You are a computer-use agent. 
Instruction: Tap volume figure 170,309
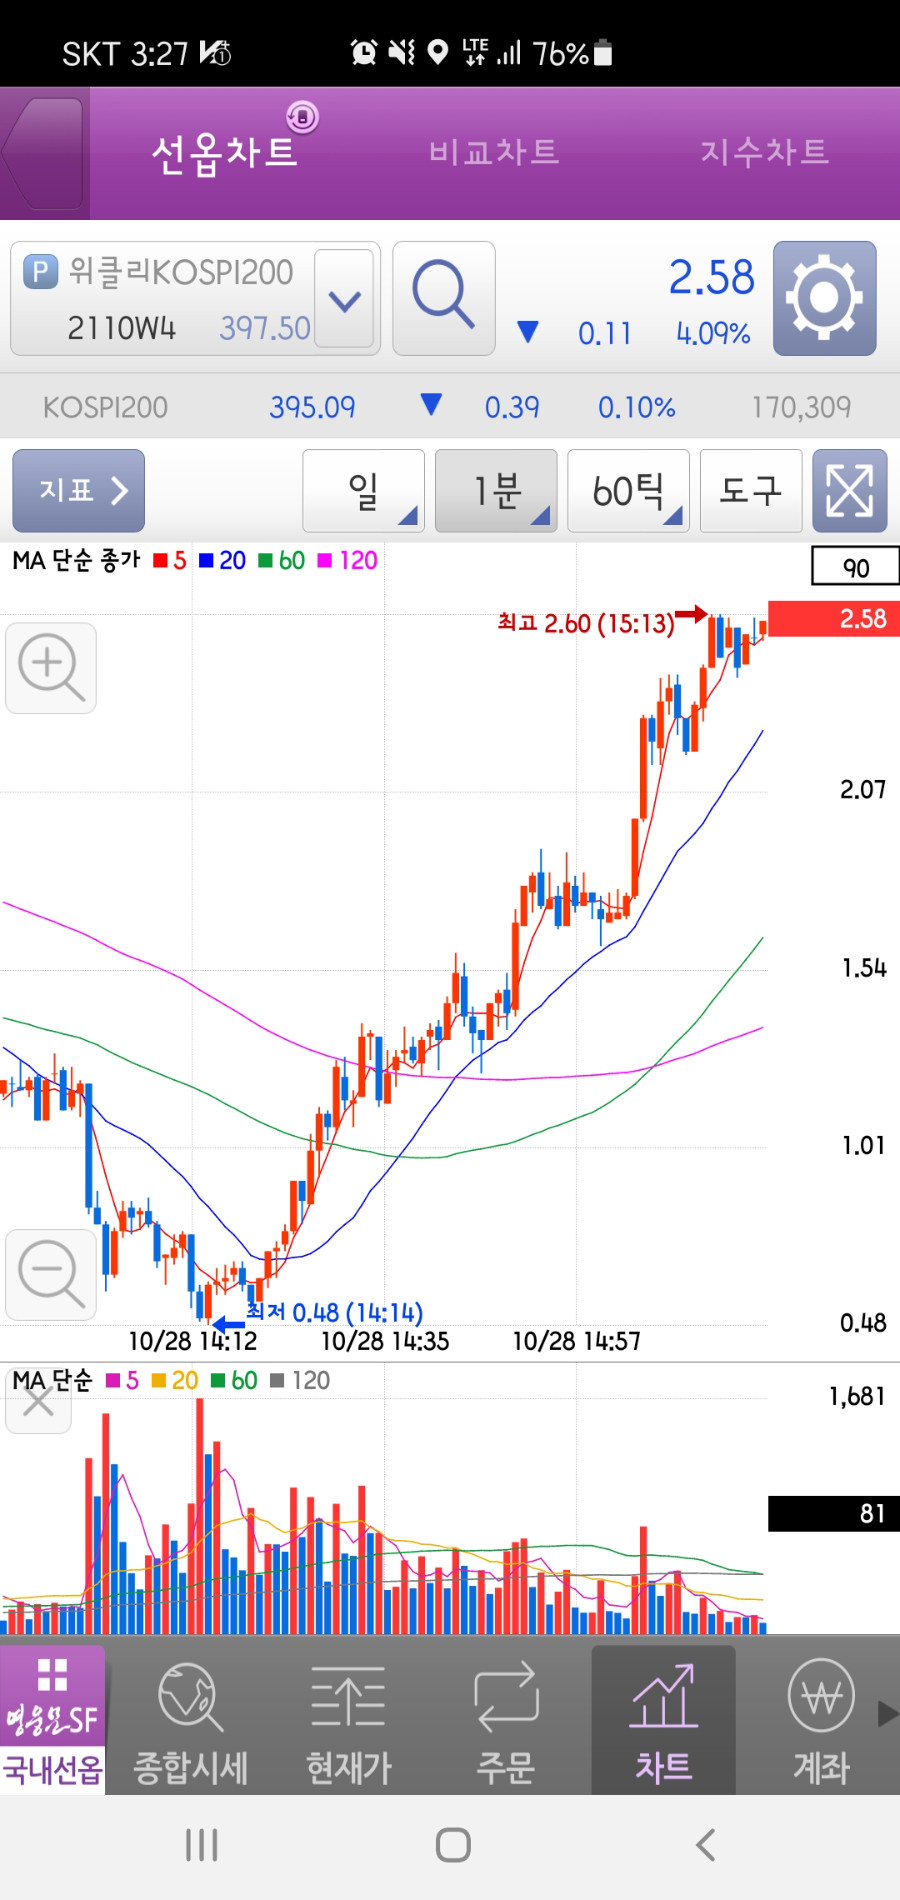click(x=801, y=407)
